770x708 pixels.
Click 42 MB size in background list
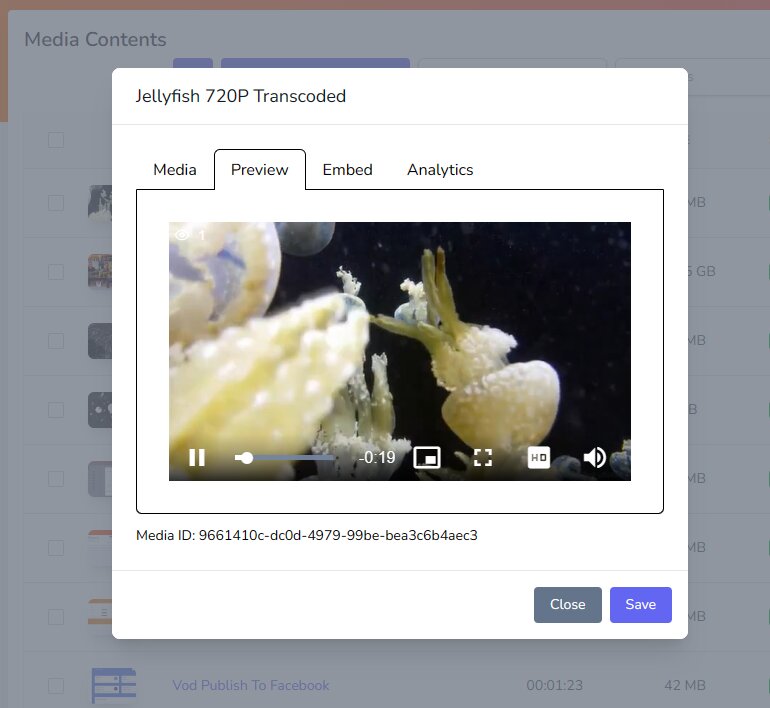tap(685, 685)
